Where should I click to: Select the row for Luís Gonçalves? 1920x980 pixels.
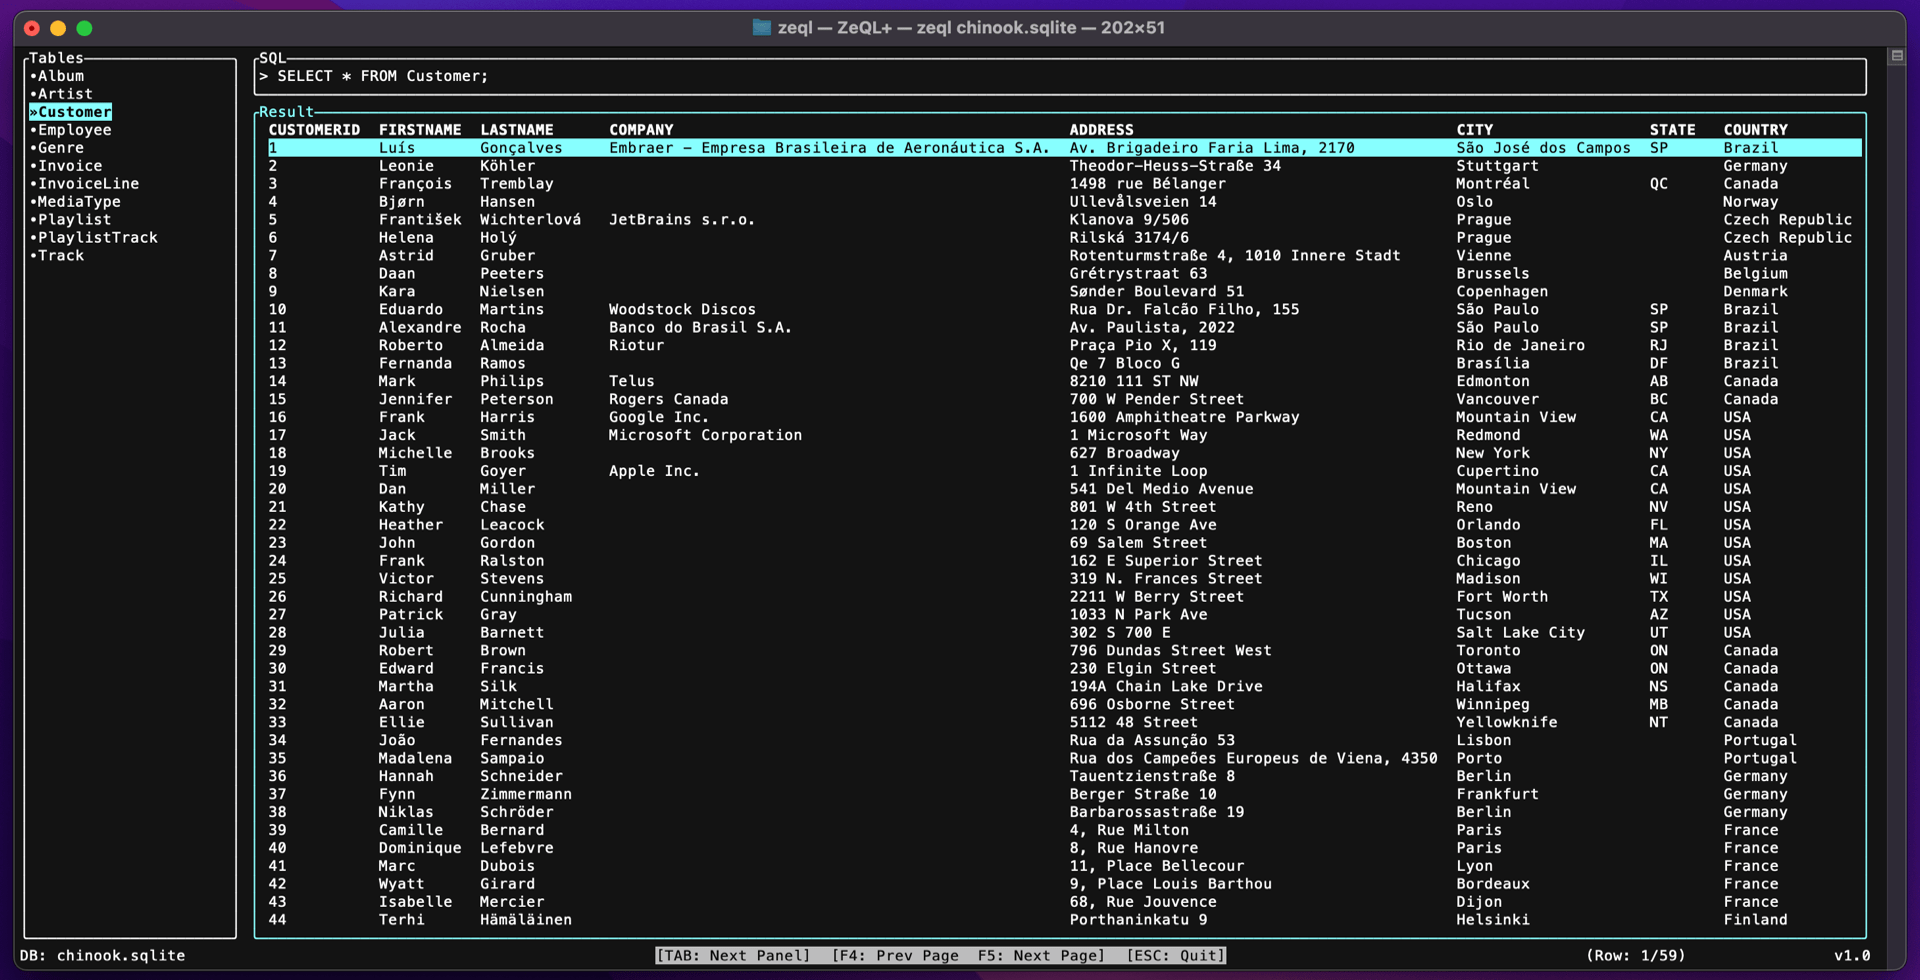click(x=1064, y=148)
